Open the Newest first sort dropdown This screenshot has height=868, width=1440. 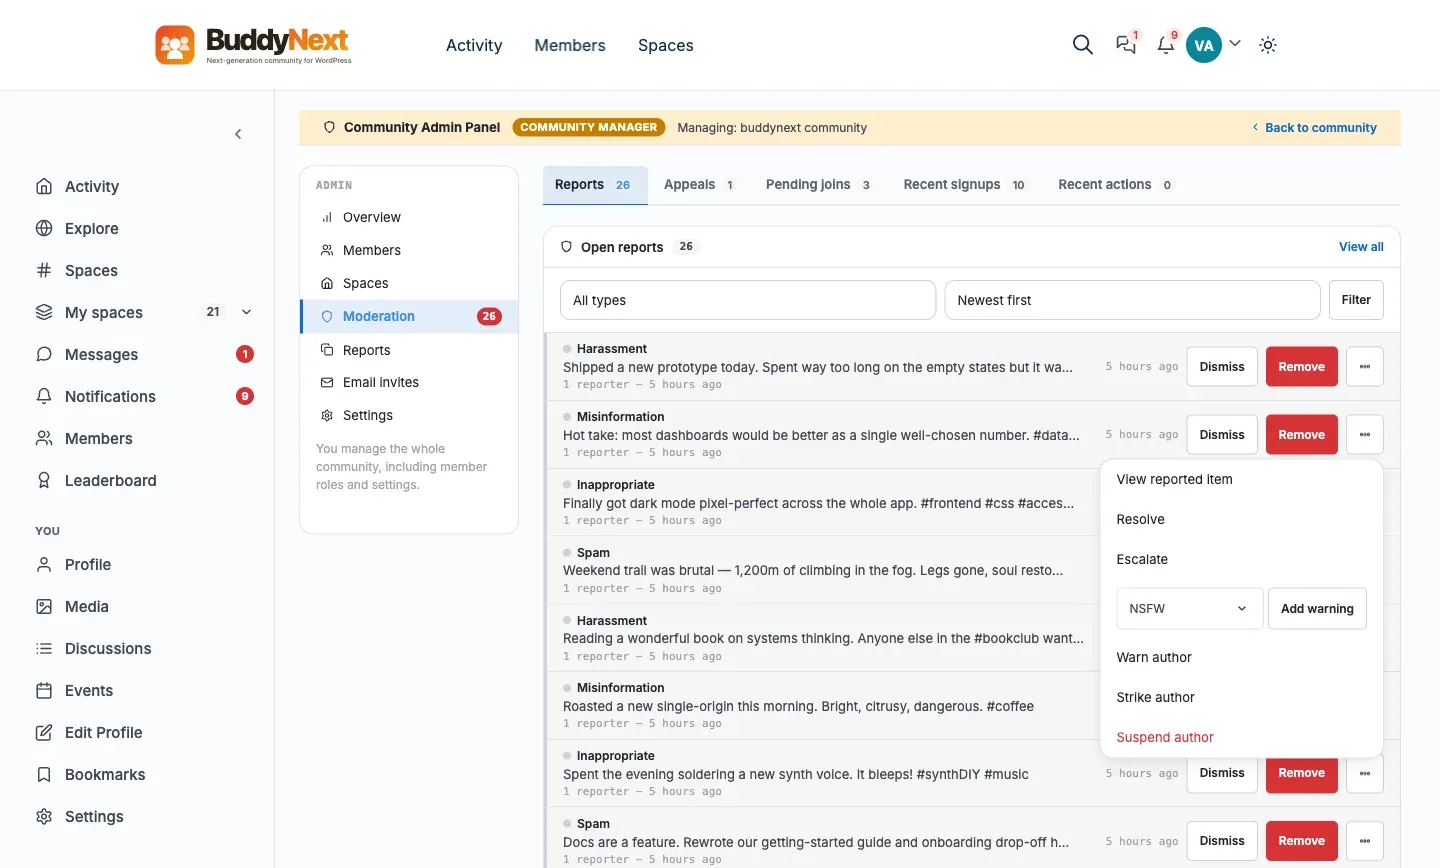coord(1132,300)
